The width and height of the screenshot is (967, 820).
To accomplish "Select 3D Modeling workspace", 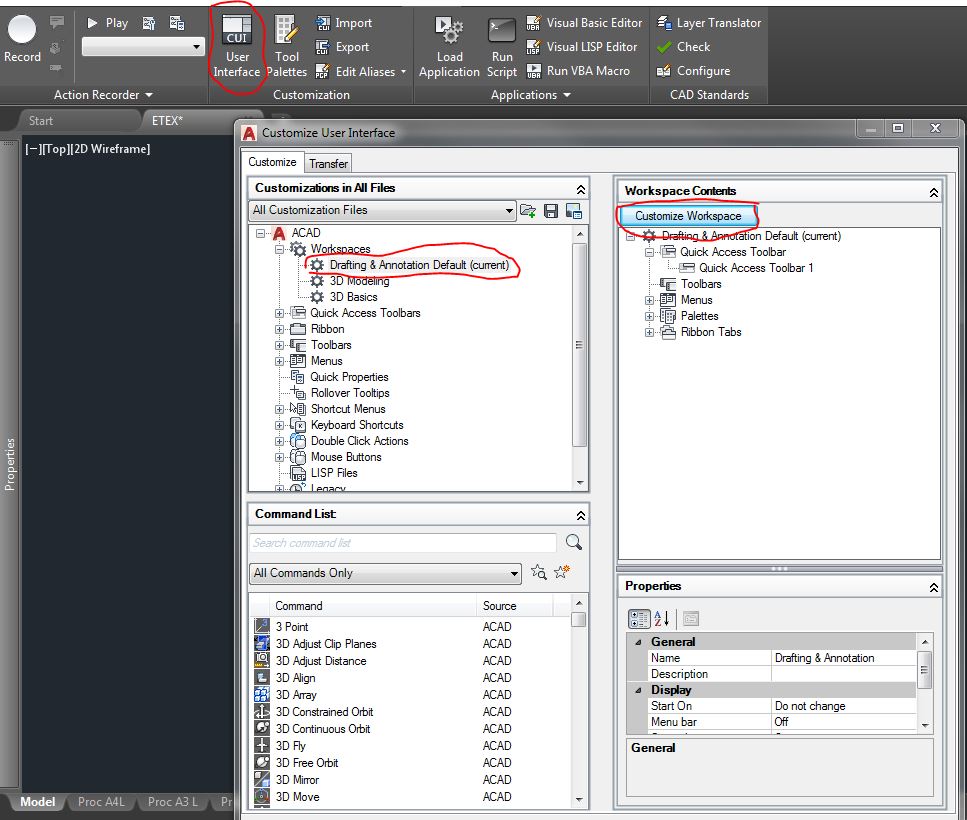I will tap(359, 281).
